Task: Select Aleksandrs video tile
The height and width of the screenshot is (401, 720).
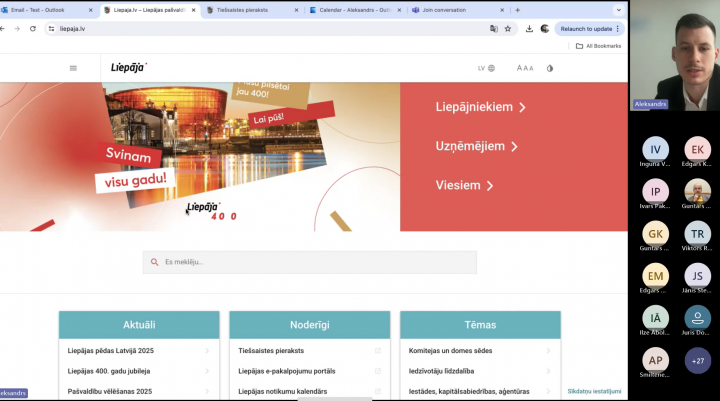Action: point(675,56)
